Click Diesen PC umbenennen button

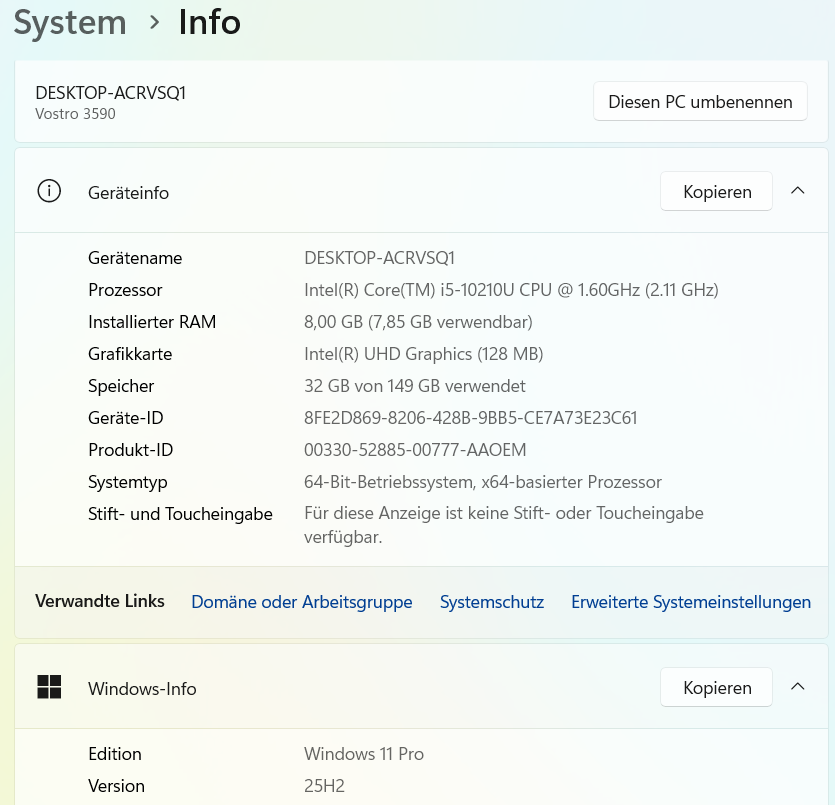coord(700,101)
